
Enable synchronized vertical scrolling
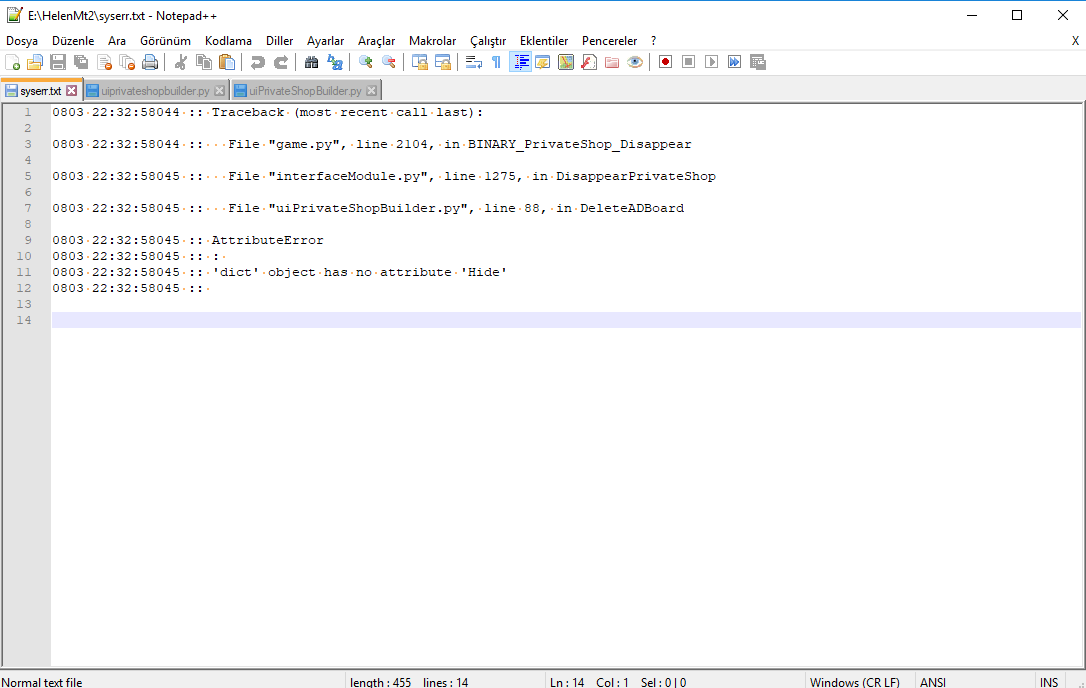pyautogui.click(x=420, y=62)
